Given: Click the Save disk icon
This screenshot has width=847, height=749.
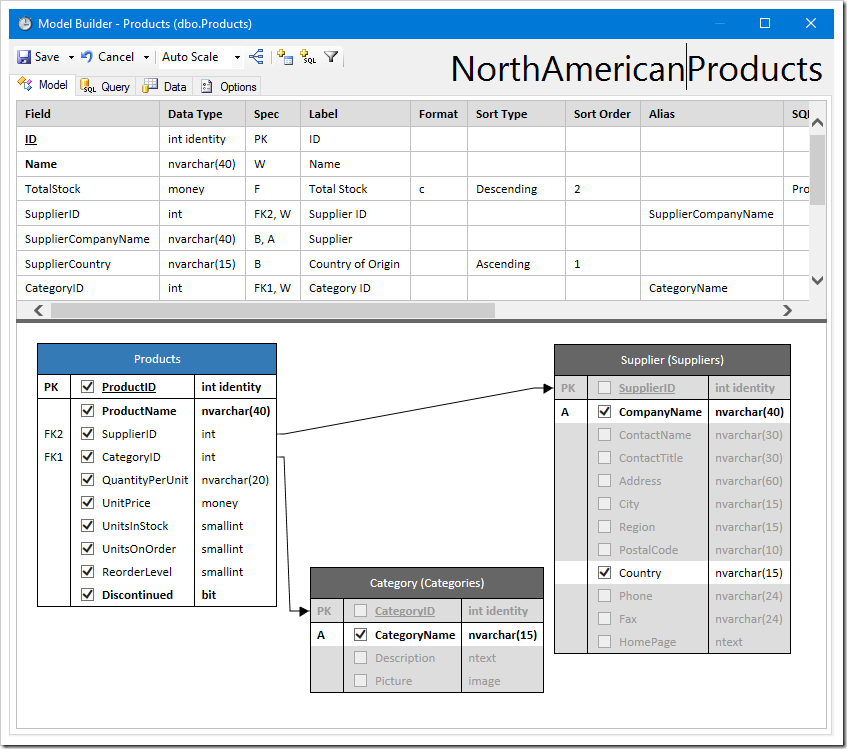Looking at the screenshot, I should 24,57.
